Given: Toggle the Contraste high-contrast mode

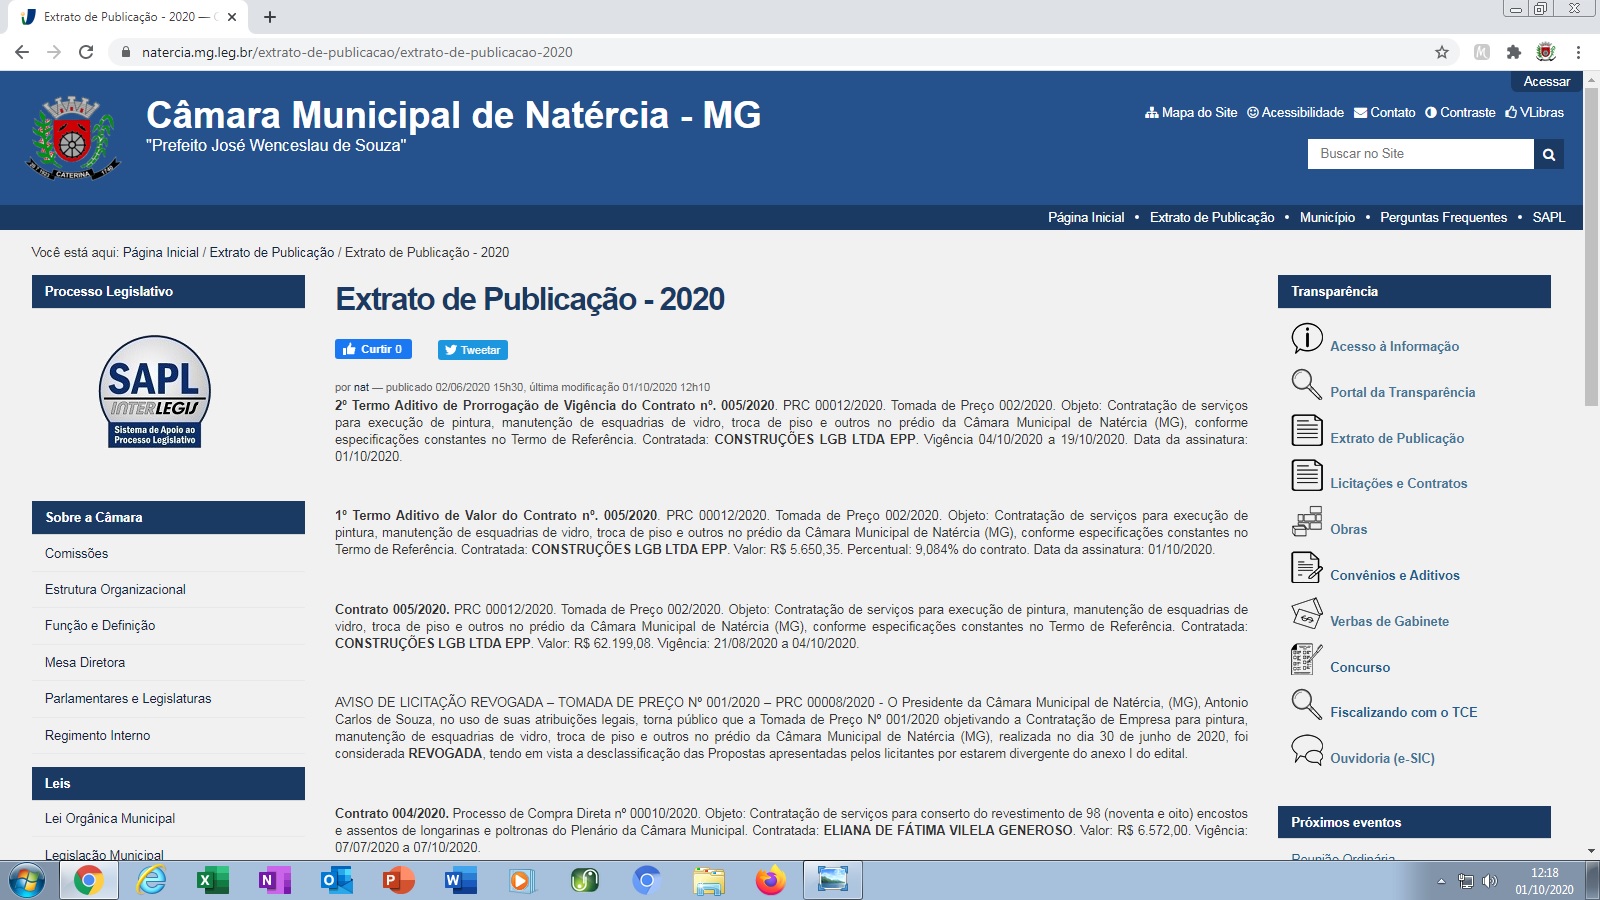Looking at the screenshot, I should [1460, 113].
